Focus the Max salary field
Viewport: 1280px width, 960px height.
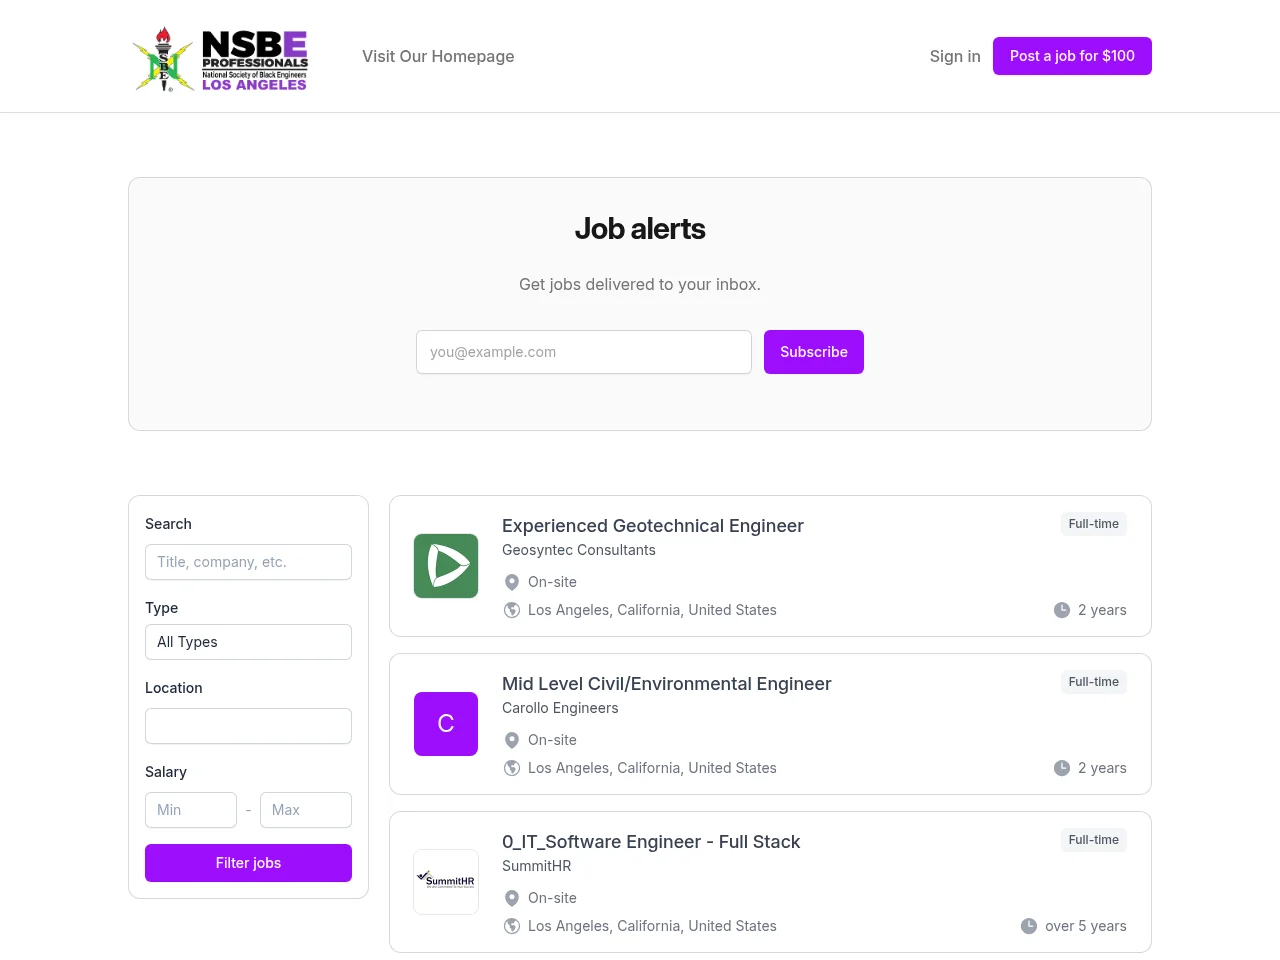pyautogui.click(x=306, y=810)
